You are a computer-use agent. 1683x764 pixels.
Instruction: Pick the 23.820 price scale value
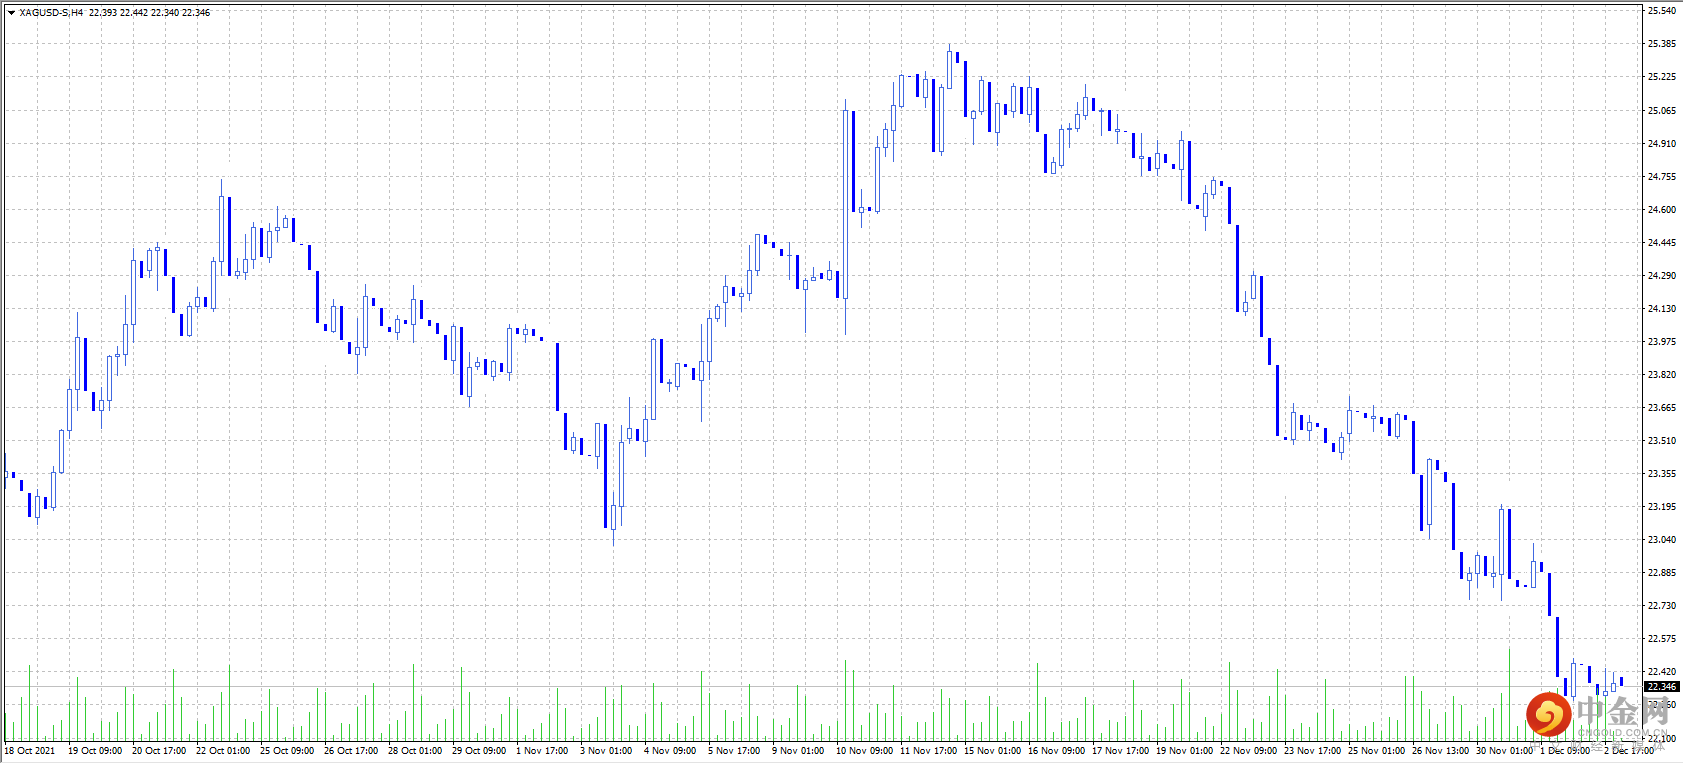1661,375
